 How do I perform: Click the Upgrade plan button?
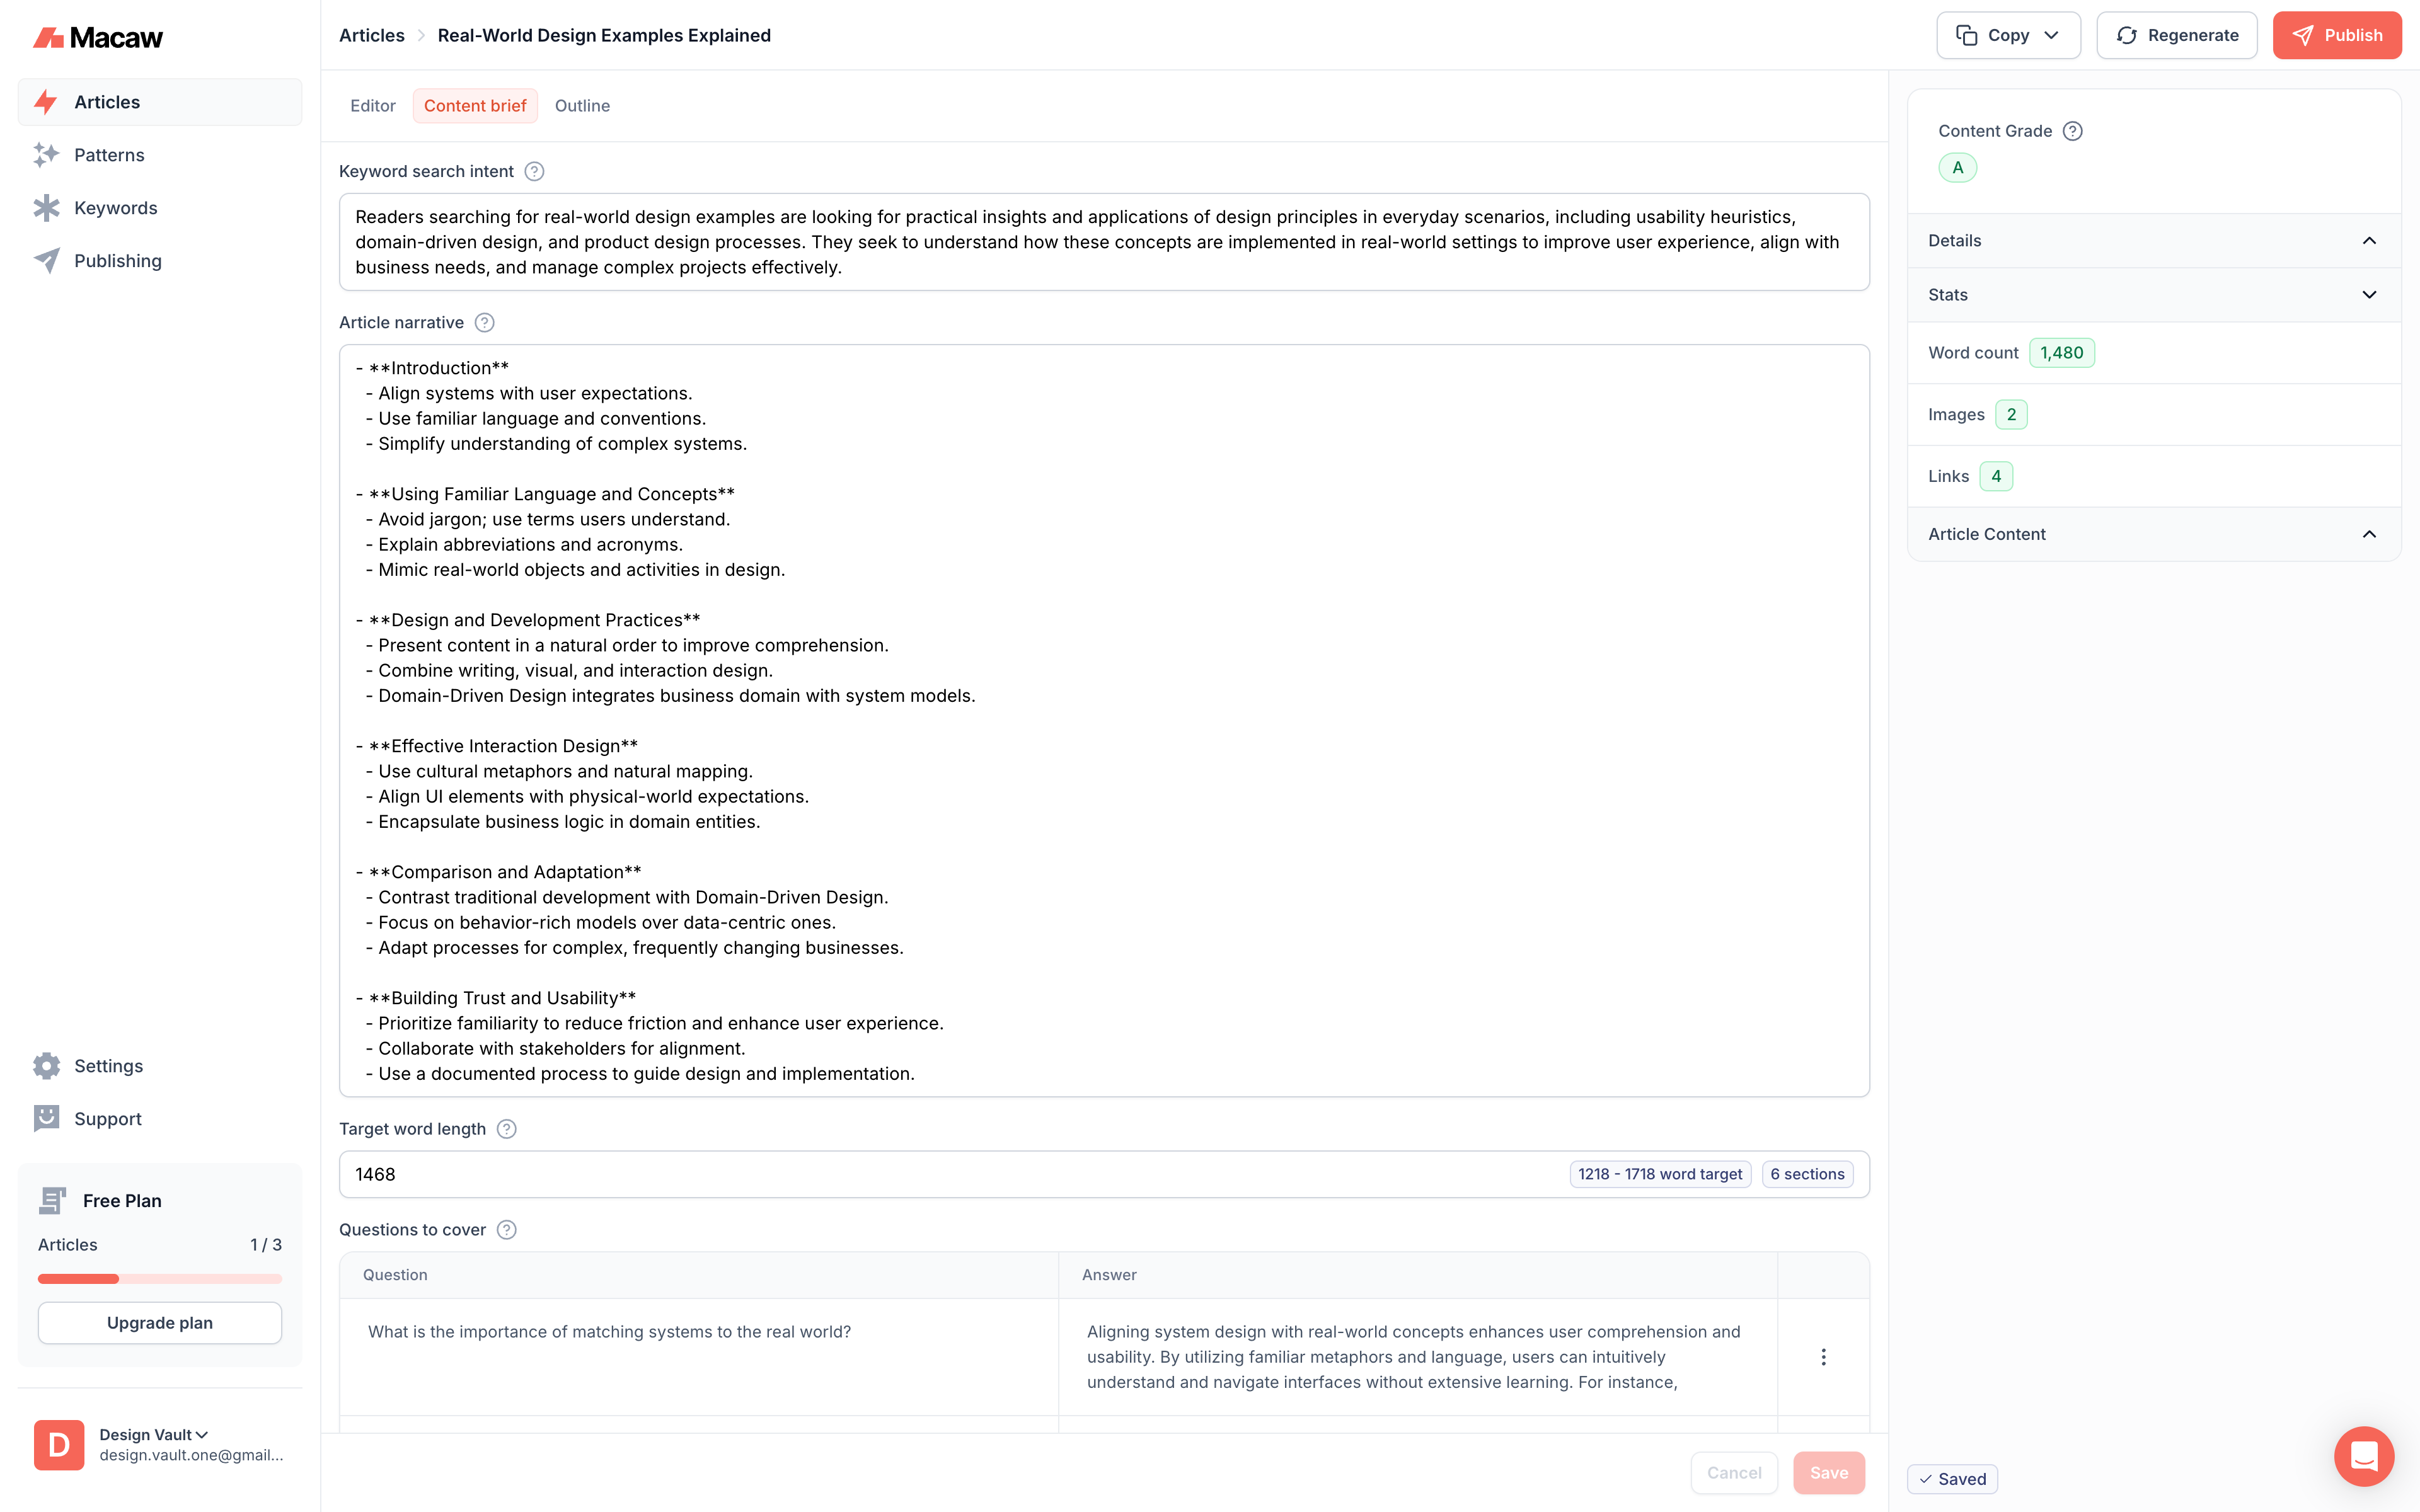160,1323
